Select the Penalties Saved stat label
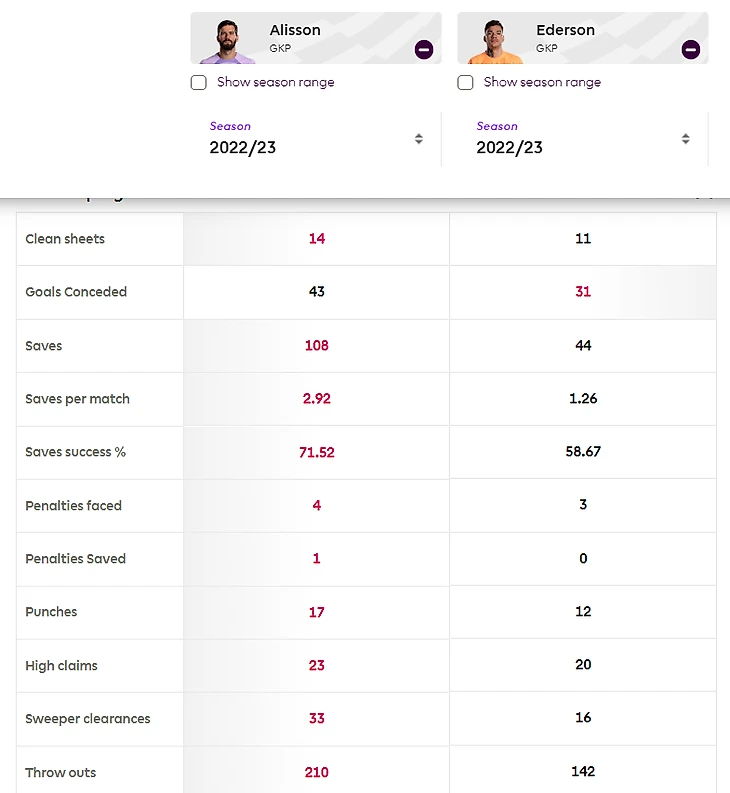The image size is (730, 793). click(x=75, y=559)
